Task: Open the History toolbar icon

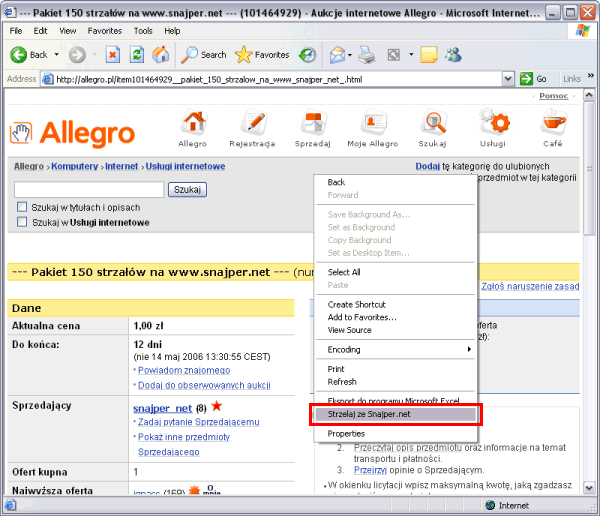Action: pos(308,55)
